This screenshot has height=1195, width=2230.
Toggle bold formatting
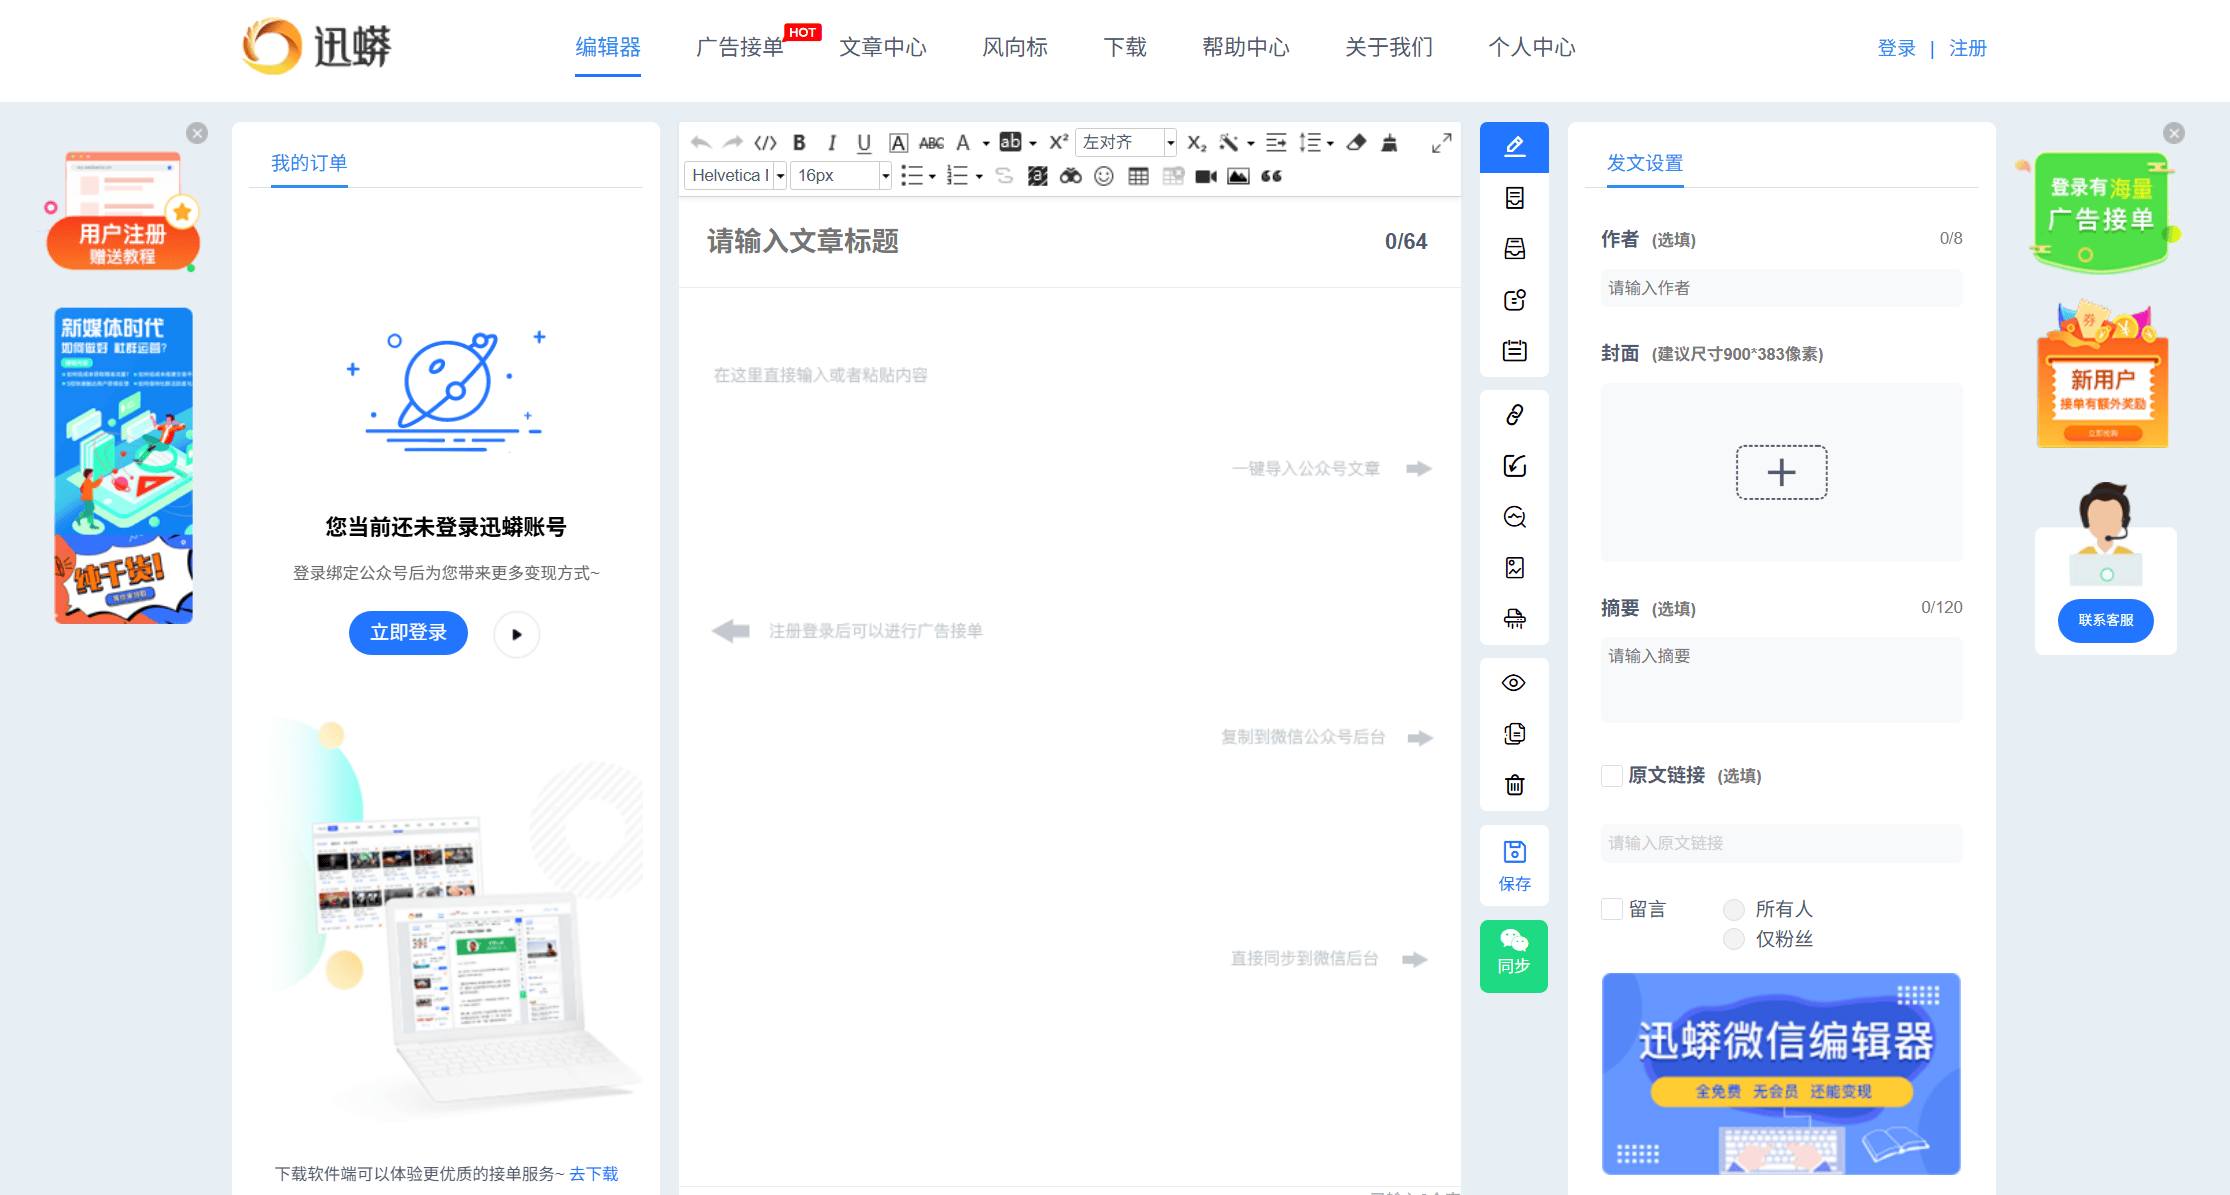799,143
